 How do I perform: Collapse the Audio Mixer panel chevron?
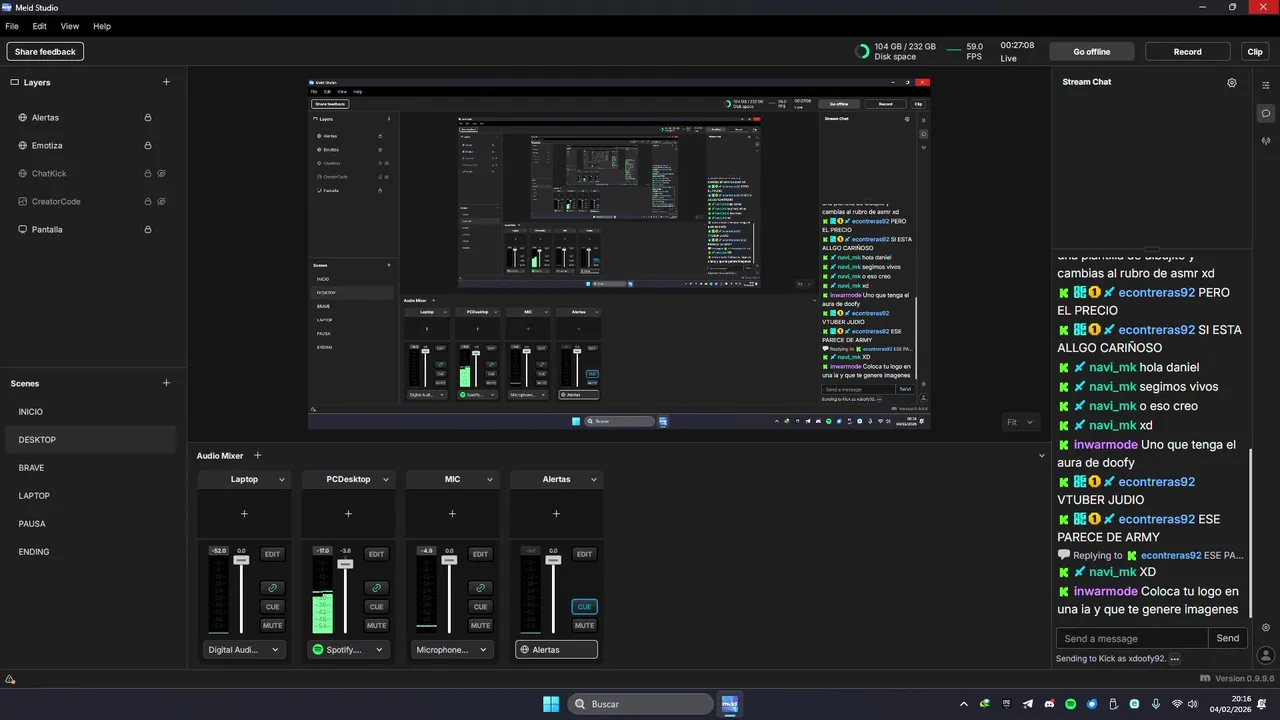click(x=1041, y=456)
